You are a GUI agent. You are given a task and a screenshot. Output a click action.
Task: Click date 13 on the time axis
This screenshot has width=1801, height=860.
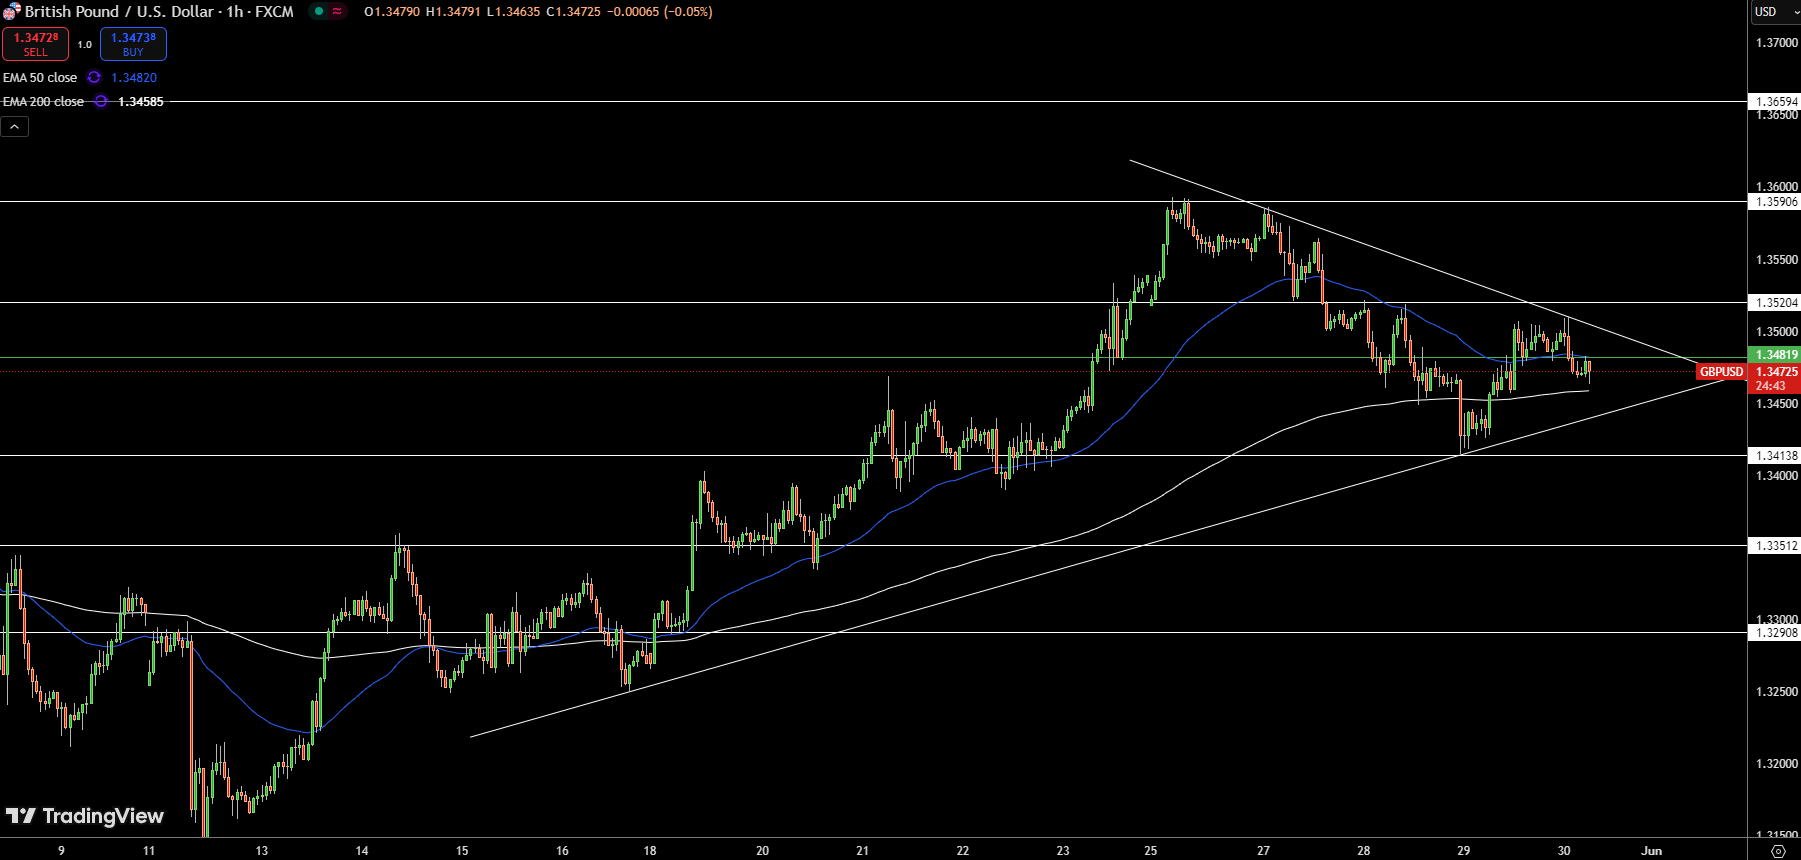[262, 851]
